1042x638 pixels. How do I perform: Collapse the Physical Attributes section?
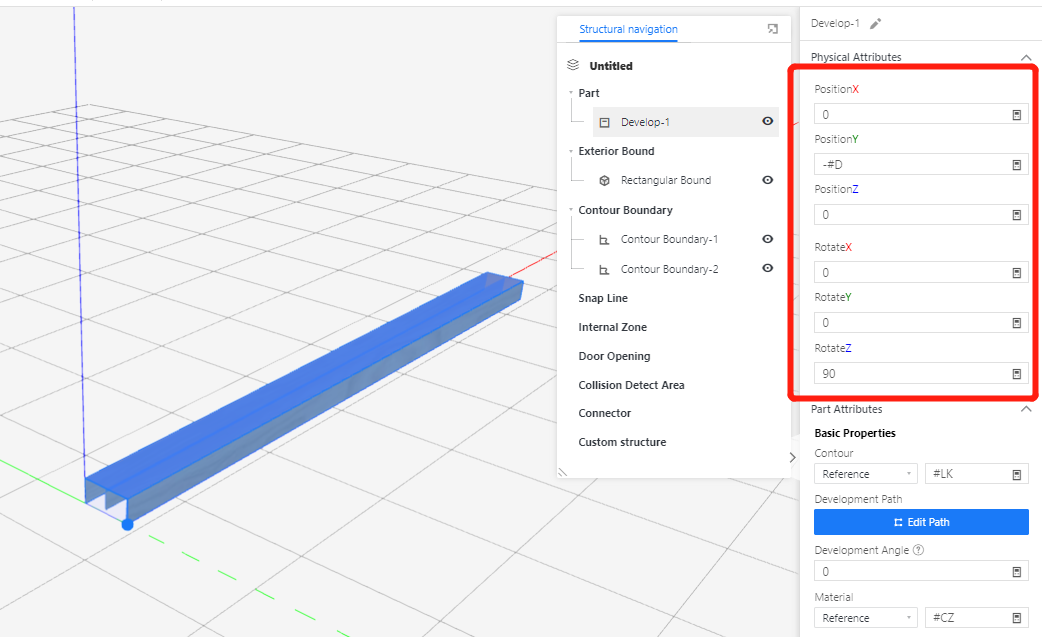click(x=1025, y=58)
